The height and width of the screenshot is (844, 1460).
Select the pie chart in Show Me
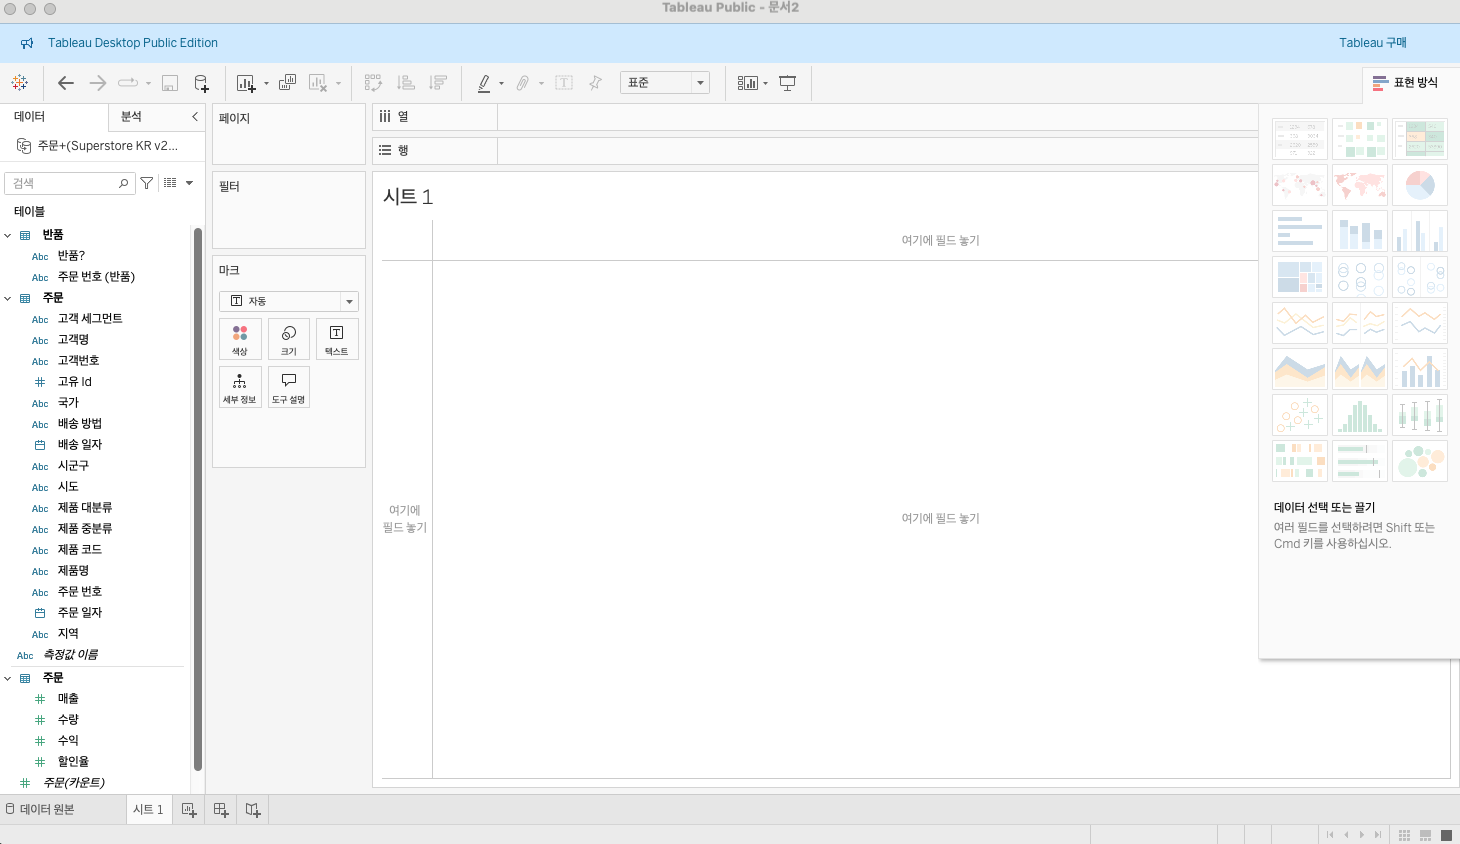click(x=1420, y=185)
